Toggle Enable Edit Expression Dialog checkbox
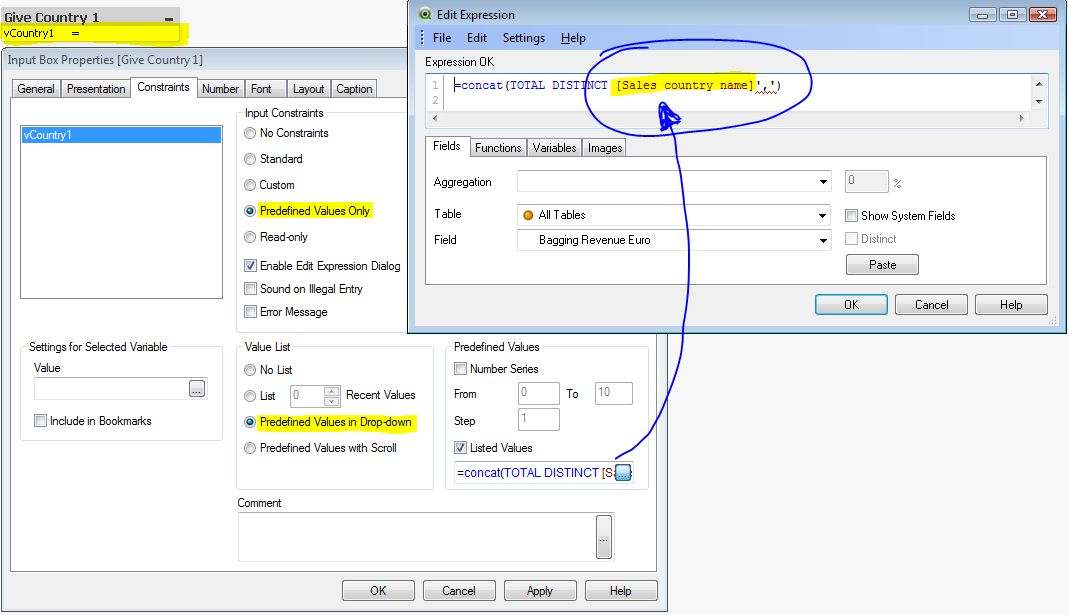 (x=251, y=266)
